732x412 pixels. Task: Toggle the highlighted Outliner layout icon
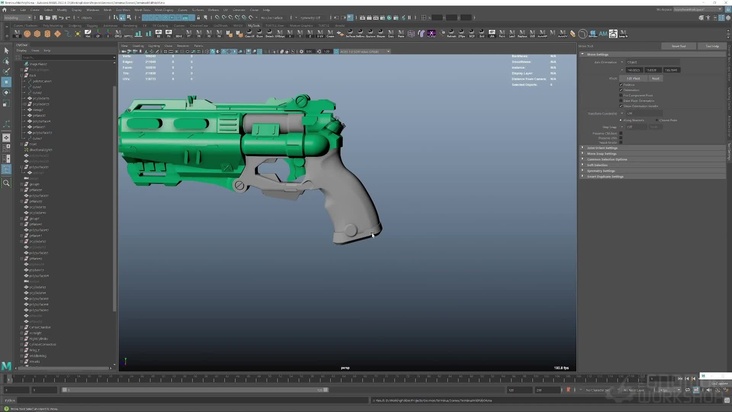(6, 169)
